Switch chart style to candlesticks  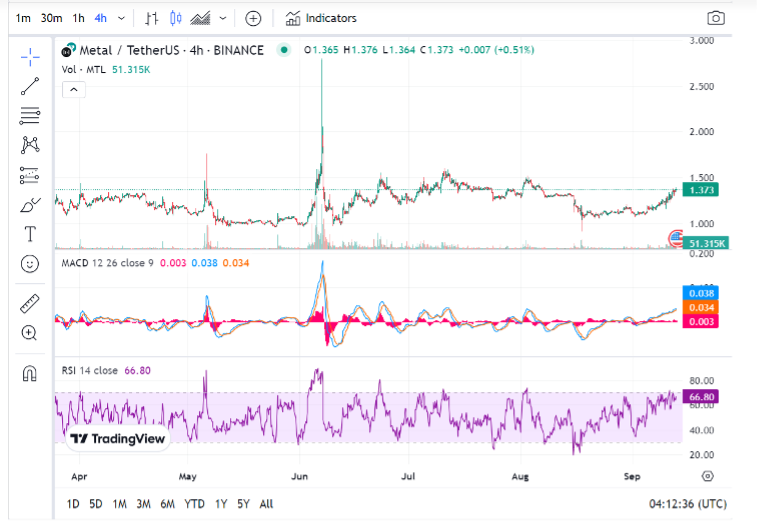(176, 18)
